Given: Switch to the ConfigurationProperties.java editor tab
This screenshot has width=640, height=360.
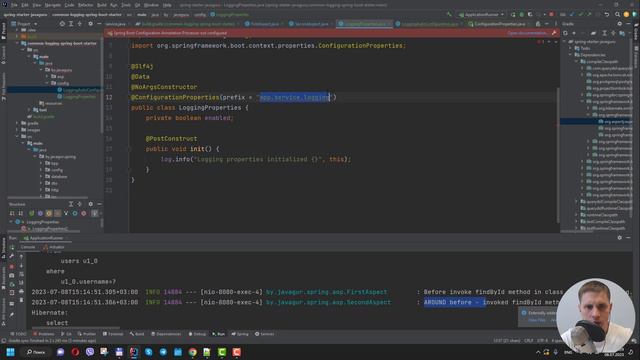Looking at the screenshot, I should coord(497,24).
